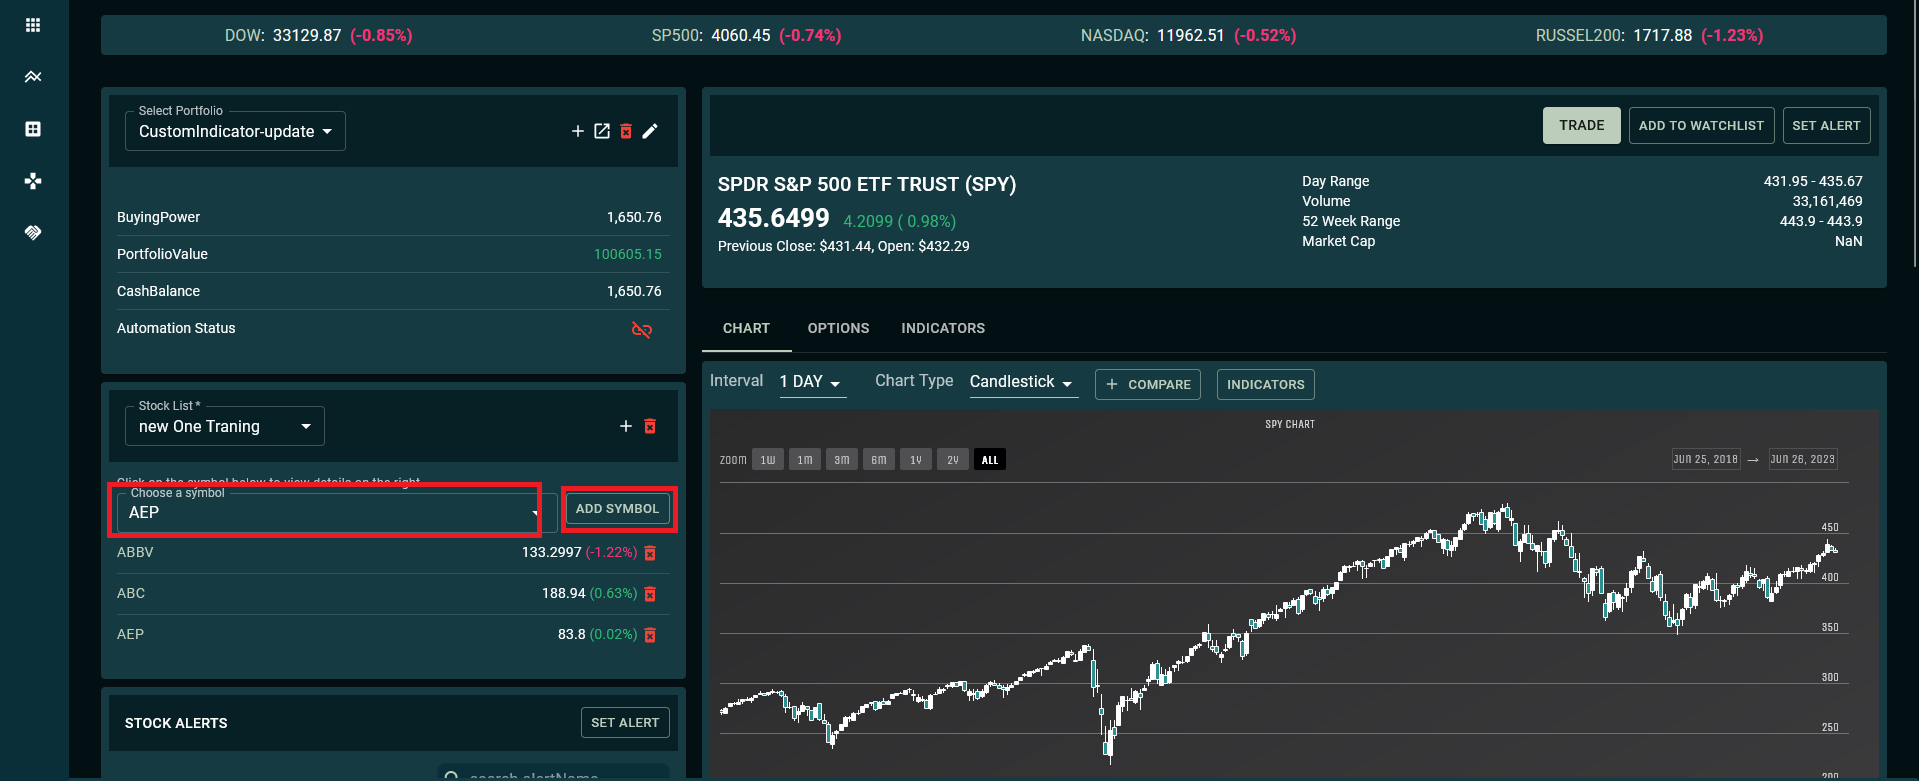1919x781 pixels.
Task: Click ADD TO WATCHLIST button
Action: [x=1701, y=125]
